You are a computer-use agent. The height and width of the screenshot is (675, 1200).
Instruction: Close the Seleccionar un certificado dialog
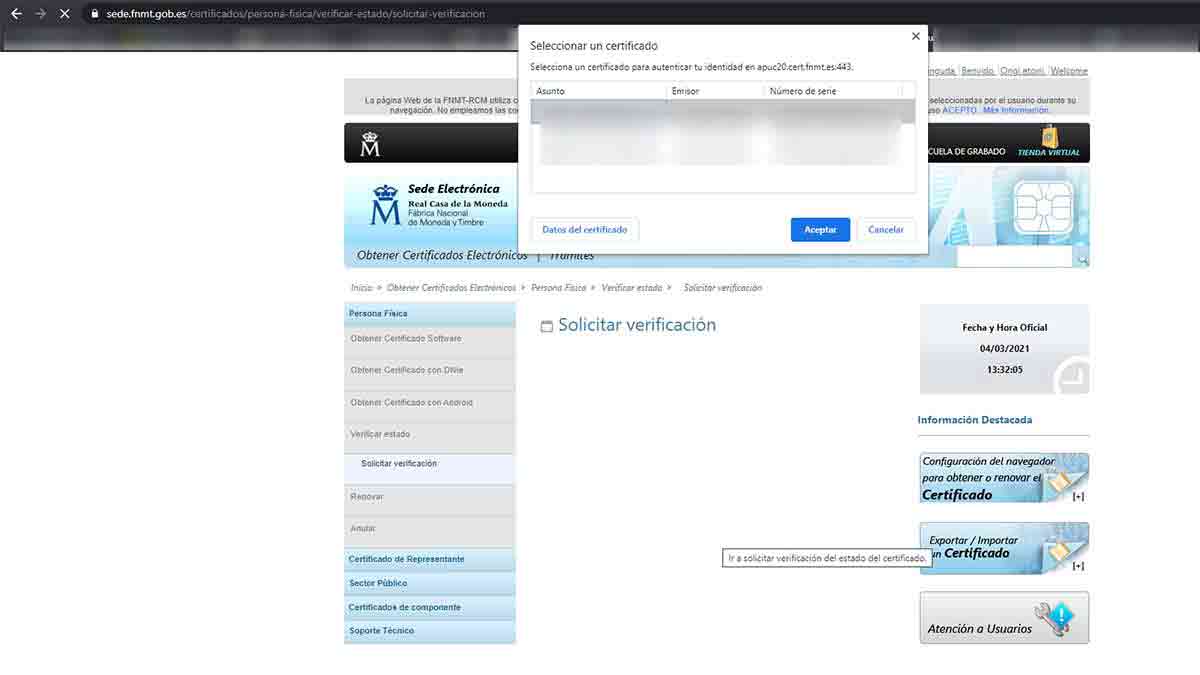point(915,36)
